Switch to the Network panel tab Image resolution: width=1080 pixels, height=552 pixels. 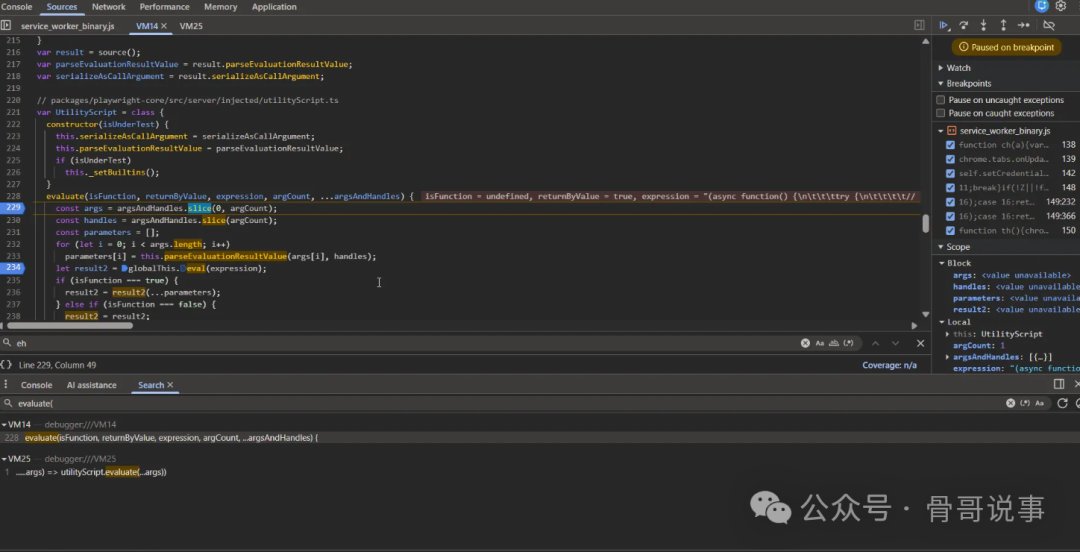pyautogui.click(x=109, y=7)
